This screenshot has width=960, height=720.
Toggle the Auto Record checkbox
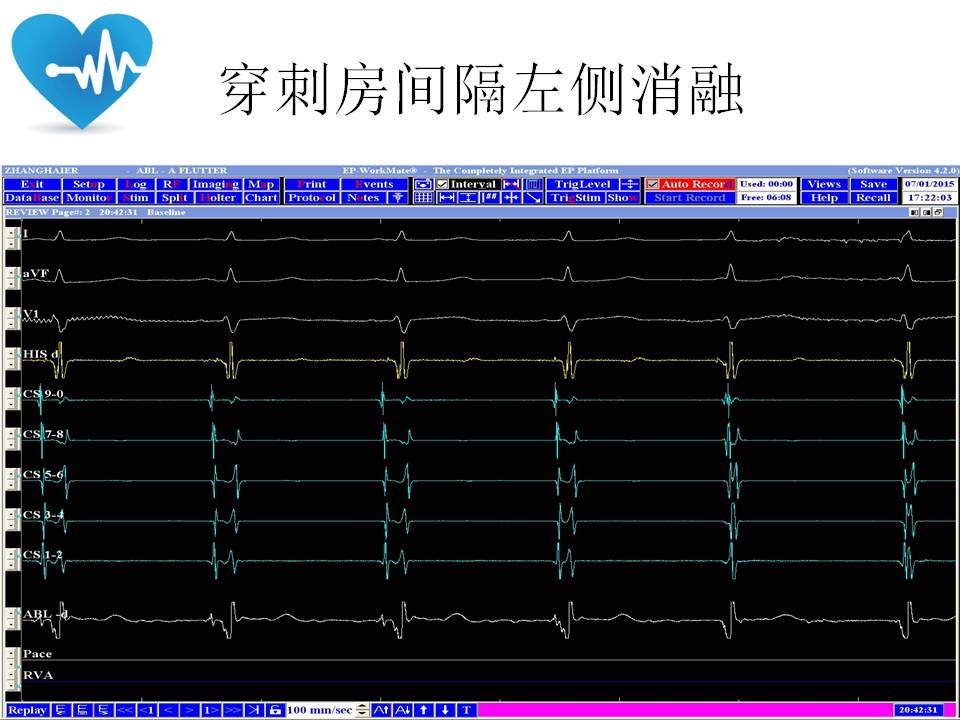pos(653,185)
